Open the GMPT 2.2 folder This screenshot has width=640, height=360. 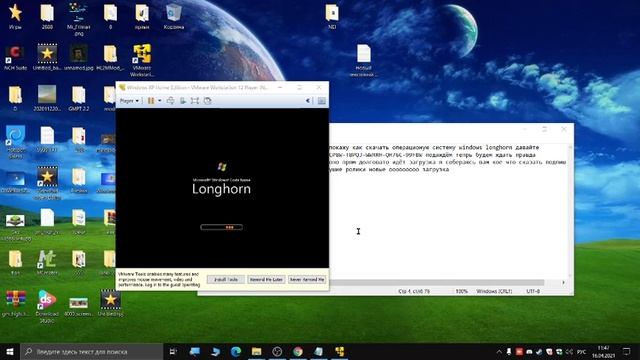click(x=79, y=99)
